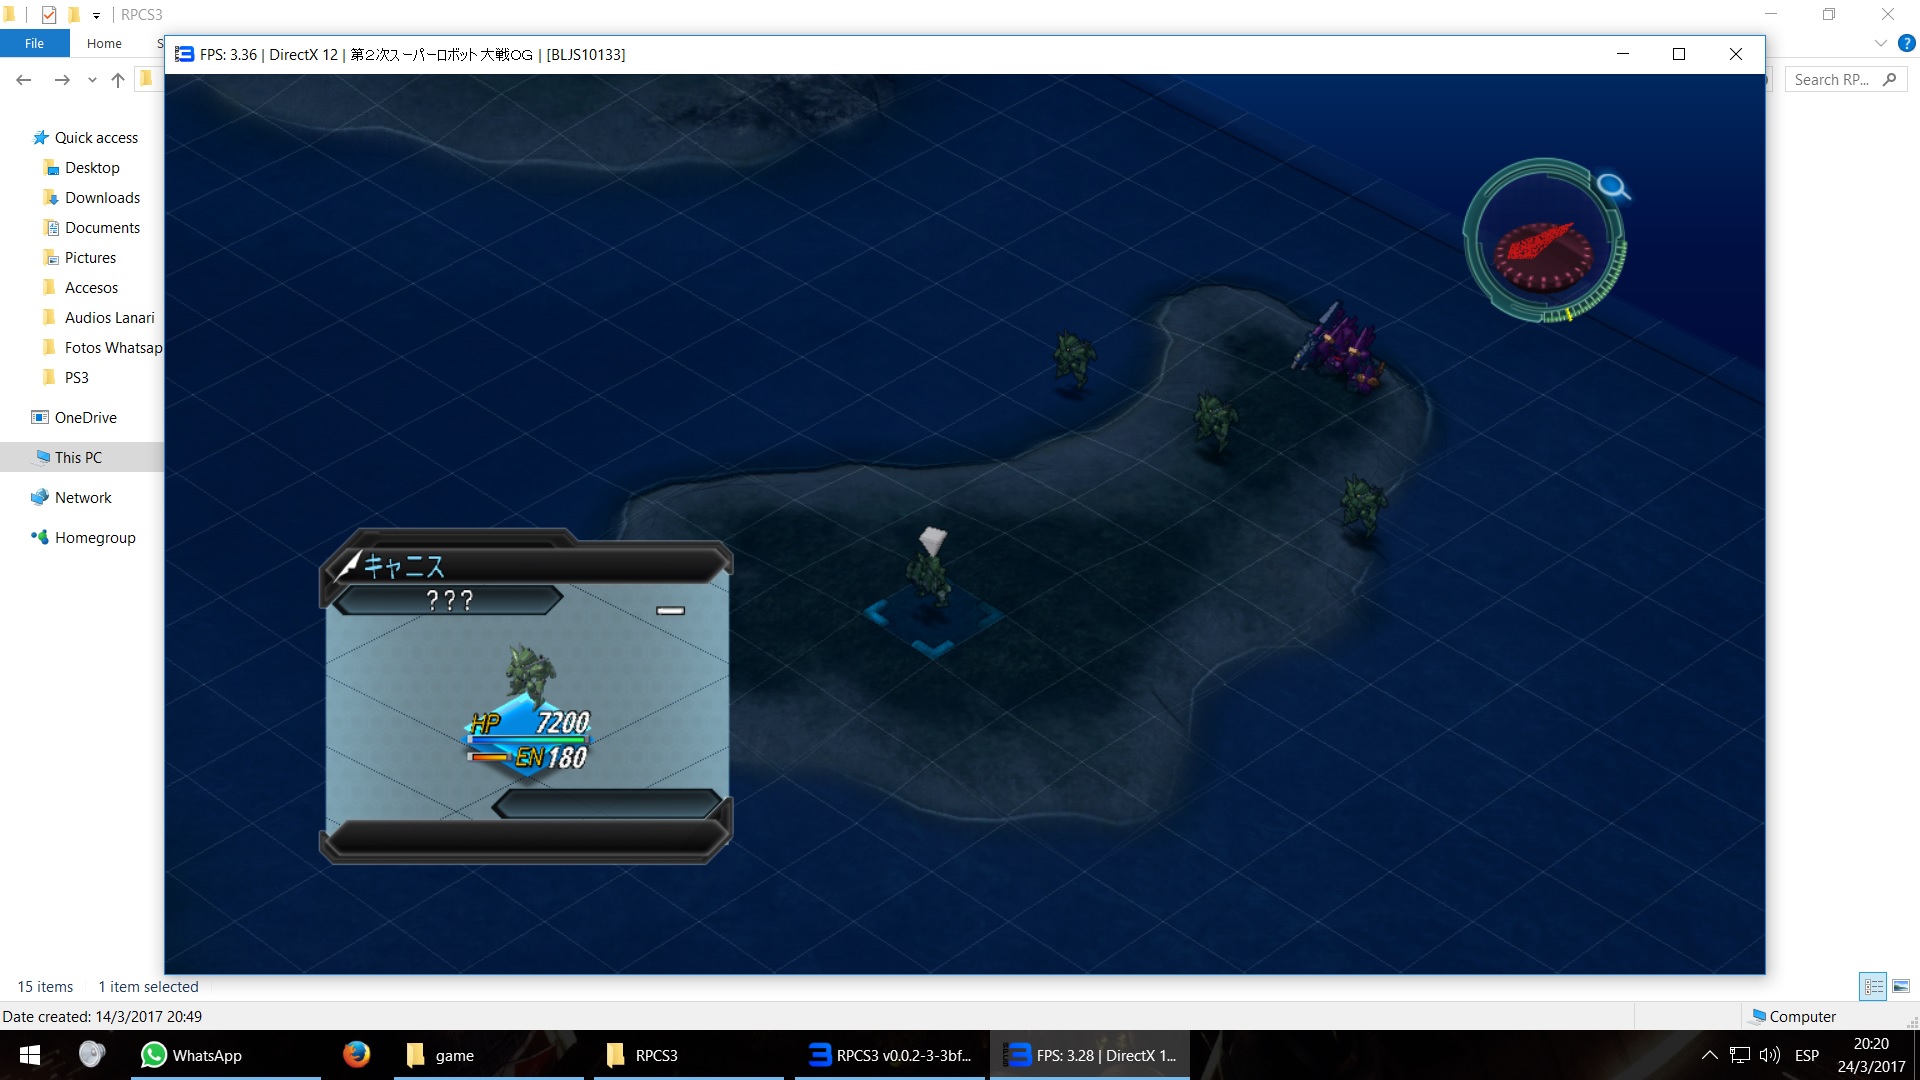Open the volume speaker tray control
Viewport: 1920px width, 1080px height.
click(x=1769, y=1055)
